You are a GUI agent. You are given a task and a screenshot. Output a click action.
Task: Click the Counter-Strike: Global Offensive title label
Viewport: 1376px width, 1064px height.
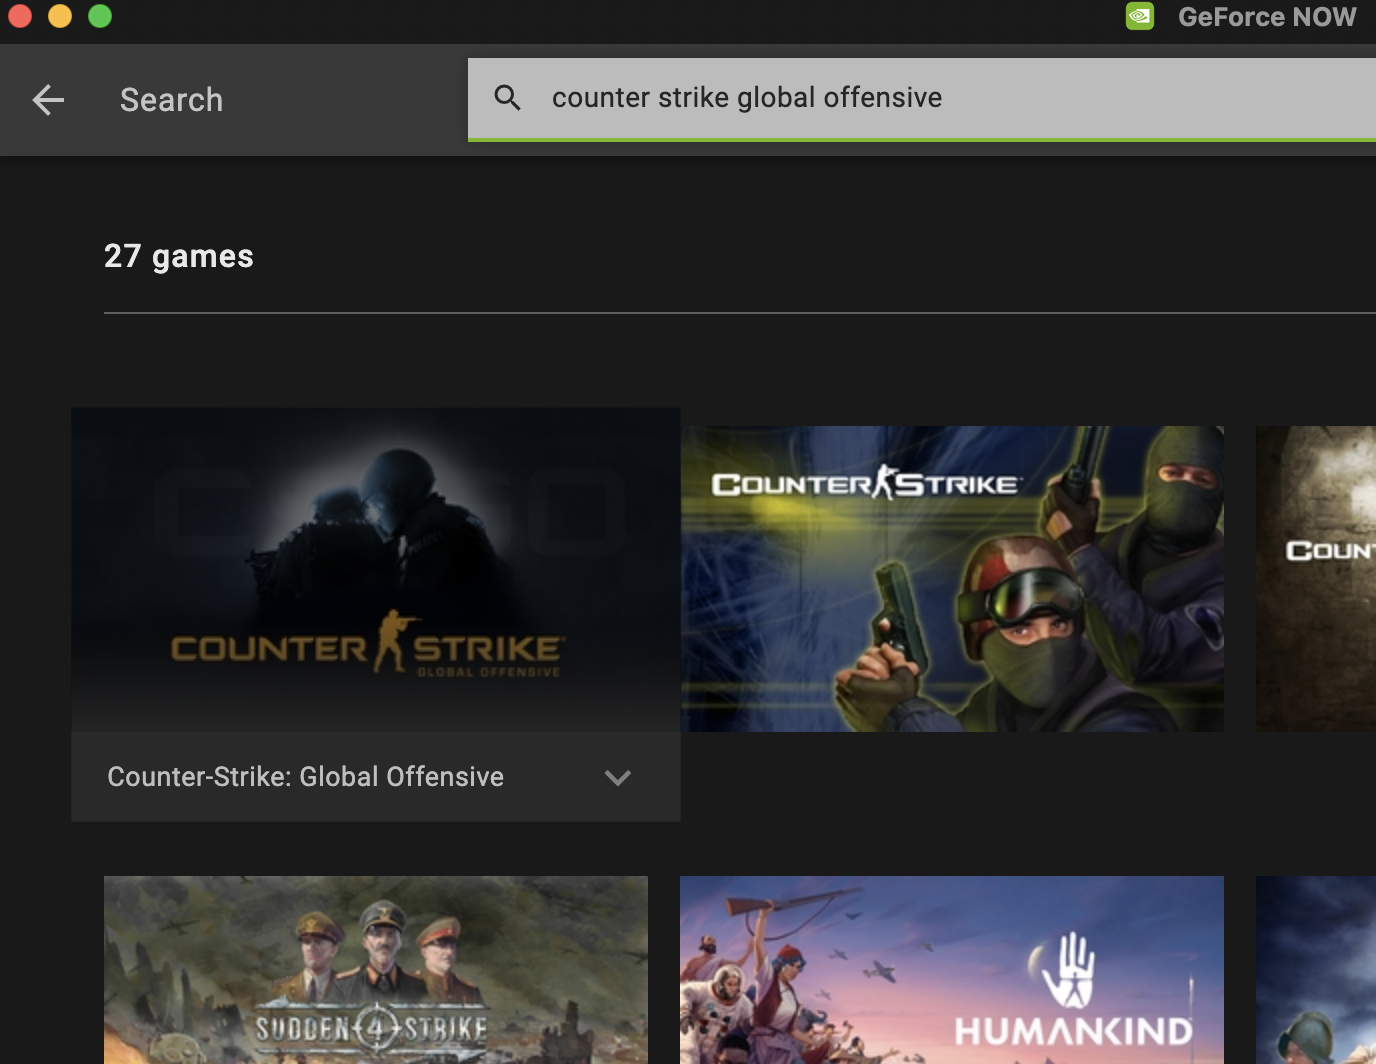(305, 777)
